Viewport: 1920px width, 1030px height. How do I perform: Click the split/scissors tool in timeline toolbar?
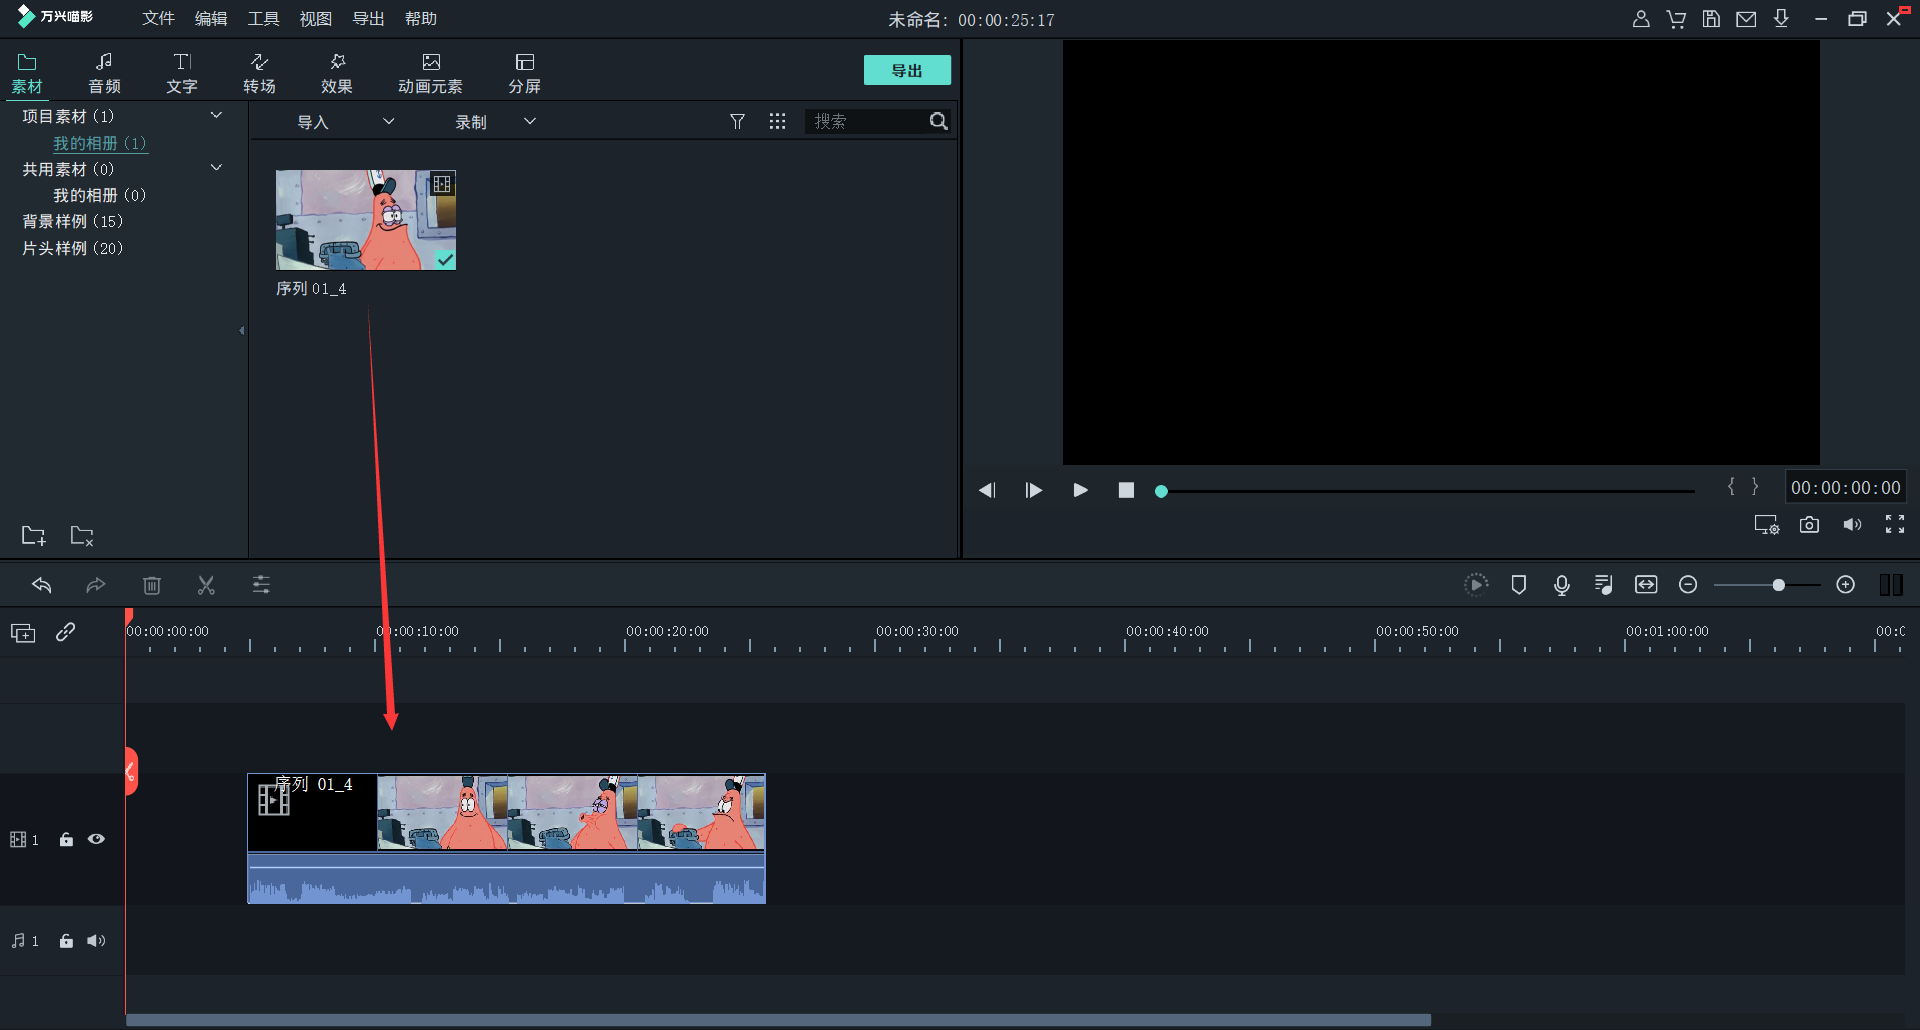pyautogui.click(x=206, y=585)
